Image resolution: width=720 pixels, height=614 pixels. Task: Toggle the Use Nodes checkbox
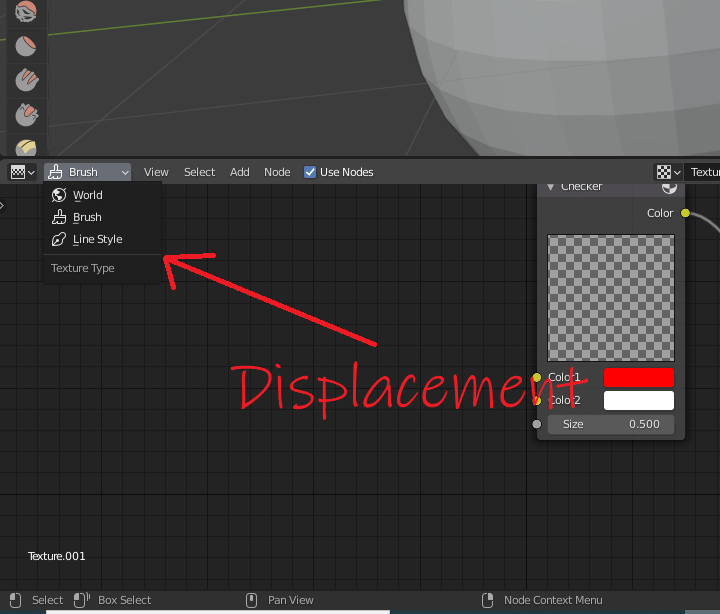(310, 172)
